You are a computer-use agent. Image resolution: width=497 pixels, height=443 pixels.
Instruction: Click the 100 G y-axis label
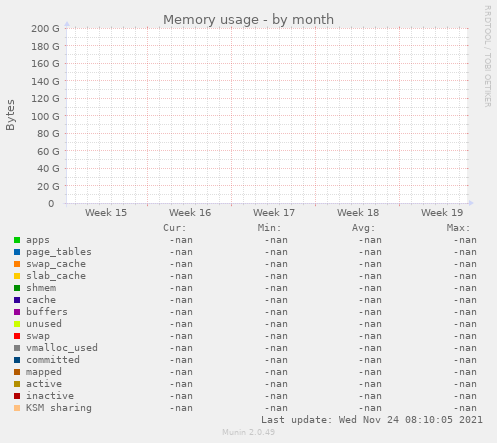coord(45,117)
